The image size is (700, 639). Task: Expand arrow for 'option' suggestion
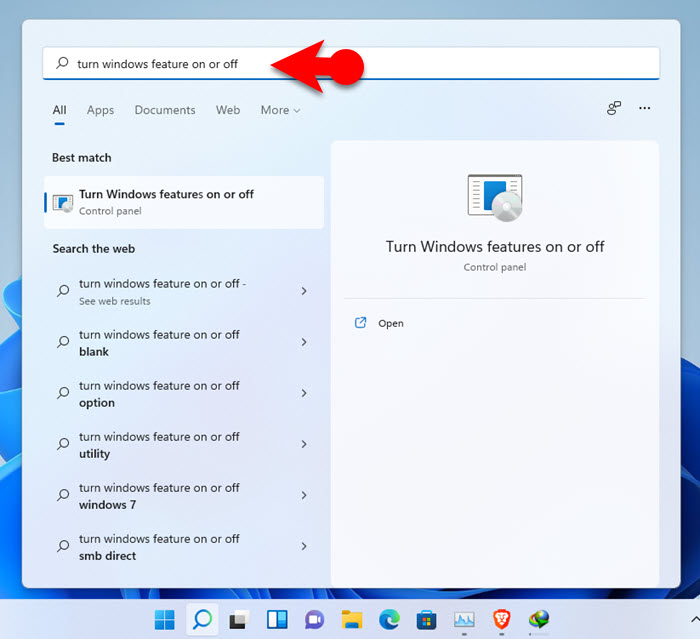[x=304, y=393]
